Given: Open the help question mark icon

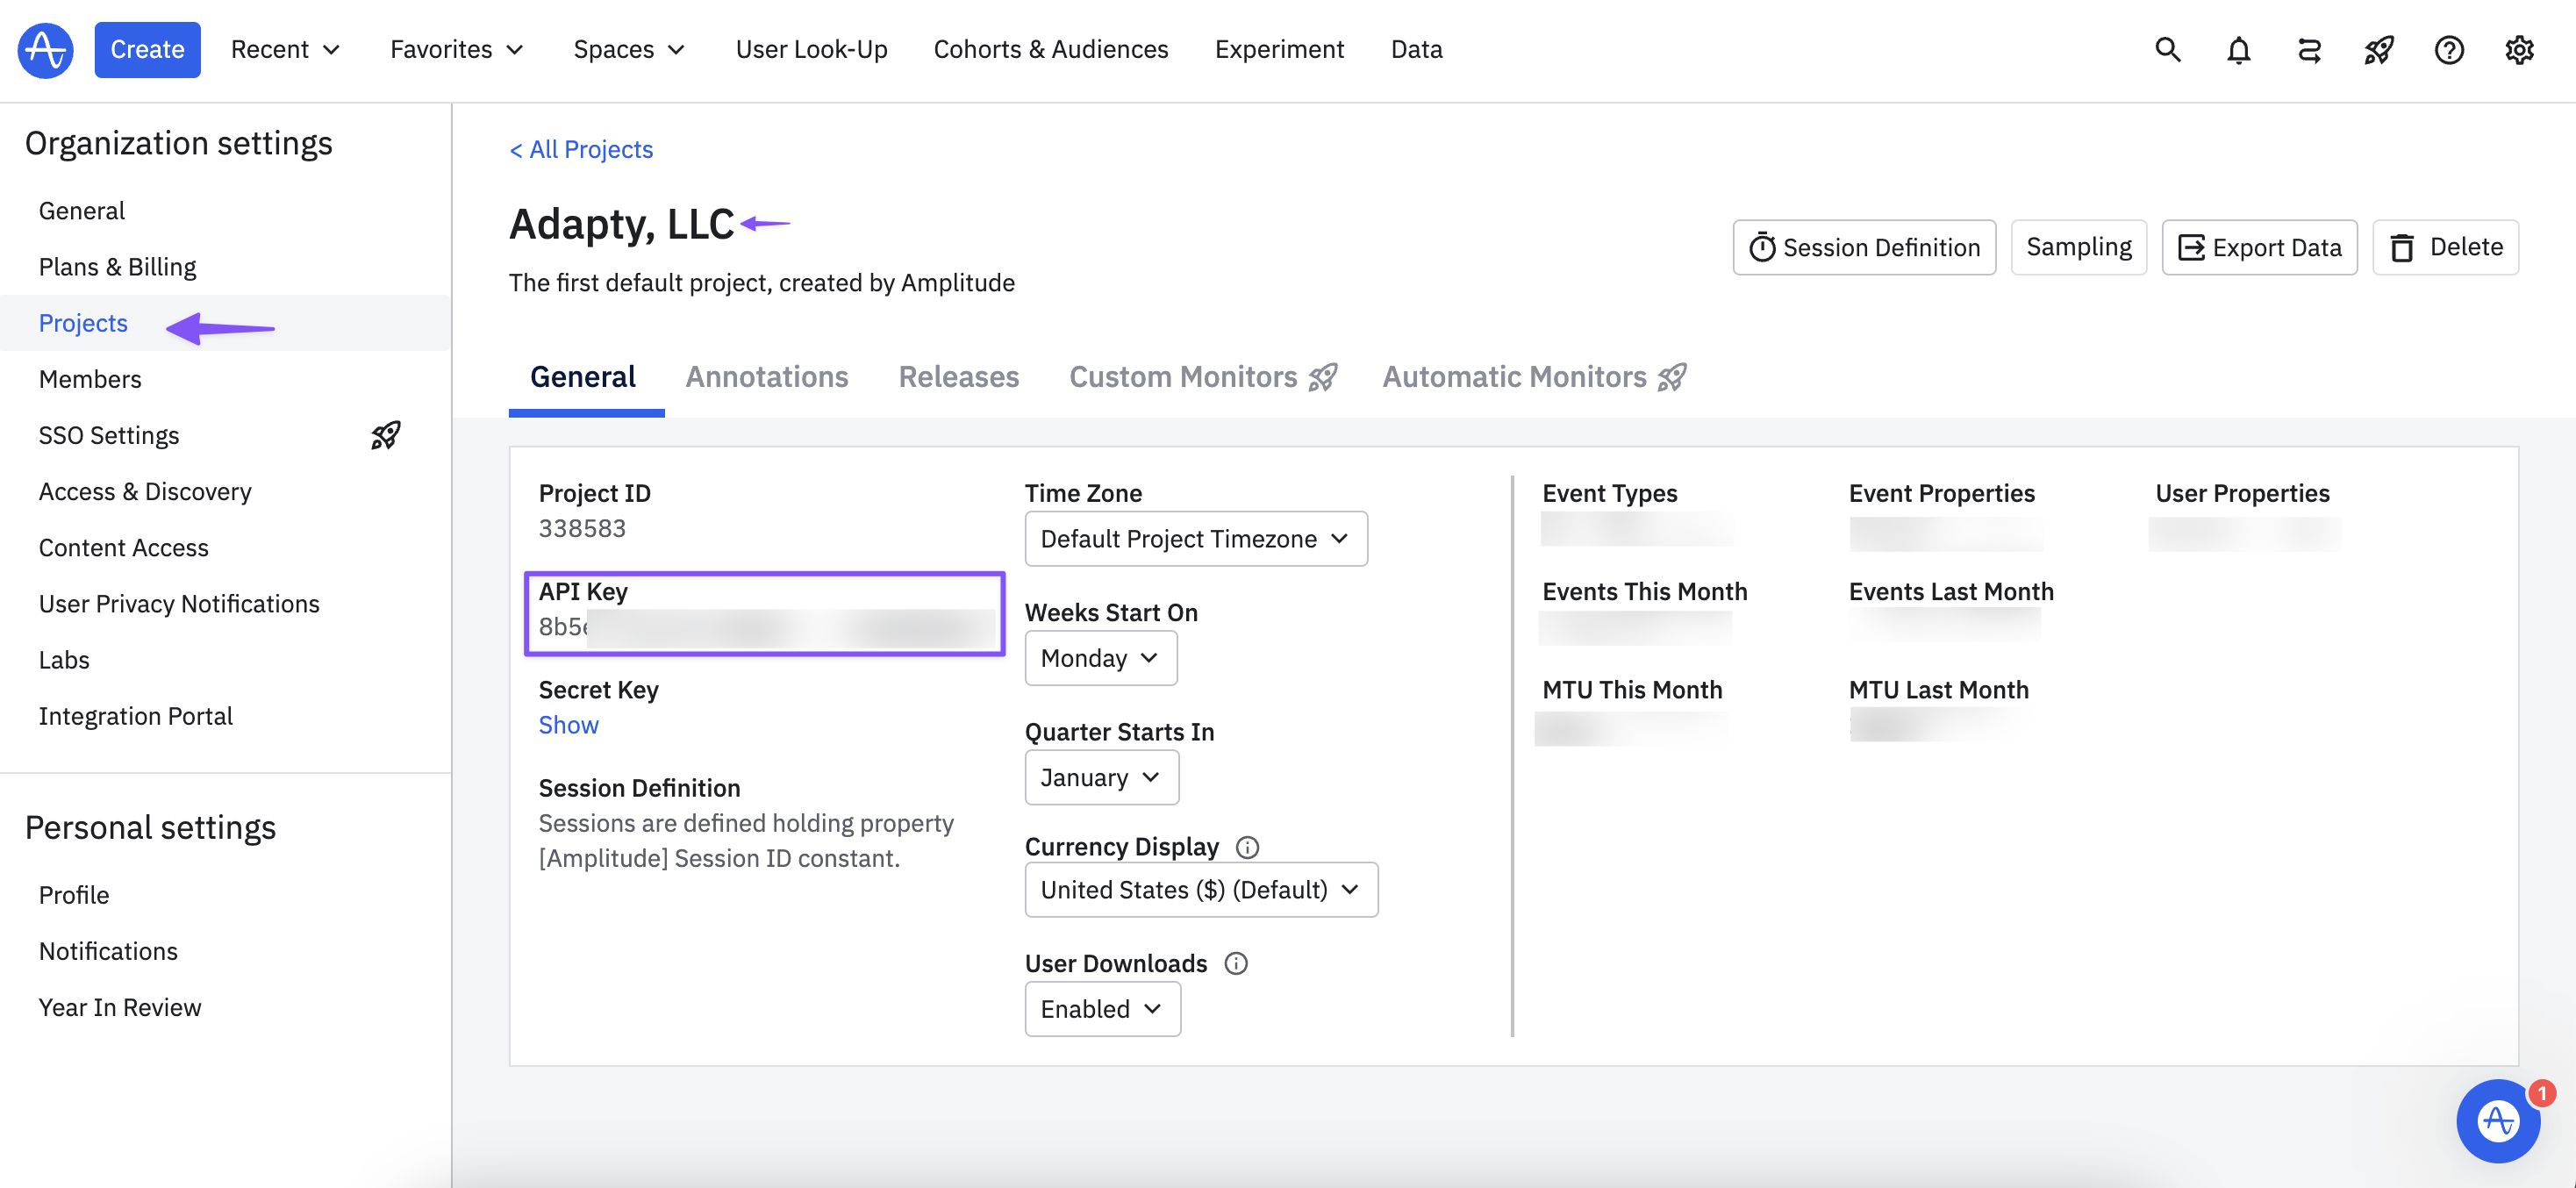Looking at the screenshot, I should [x=2448, y=49].
